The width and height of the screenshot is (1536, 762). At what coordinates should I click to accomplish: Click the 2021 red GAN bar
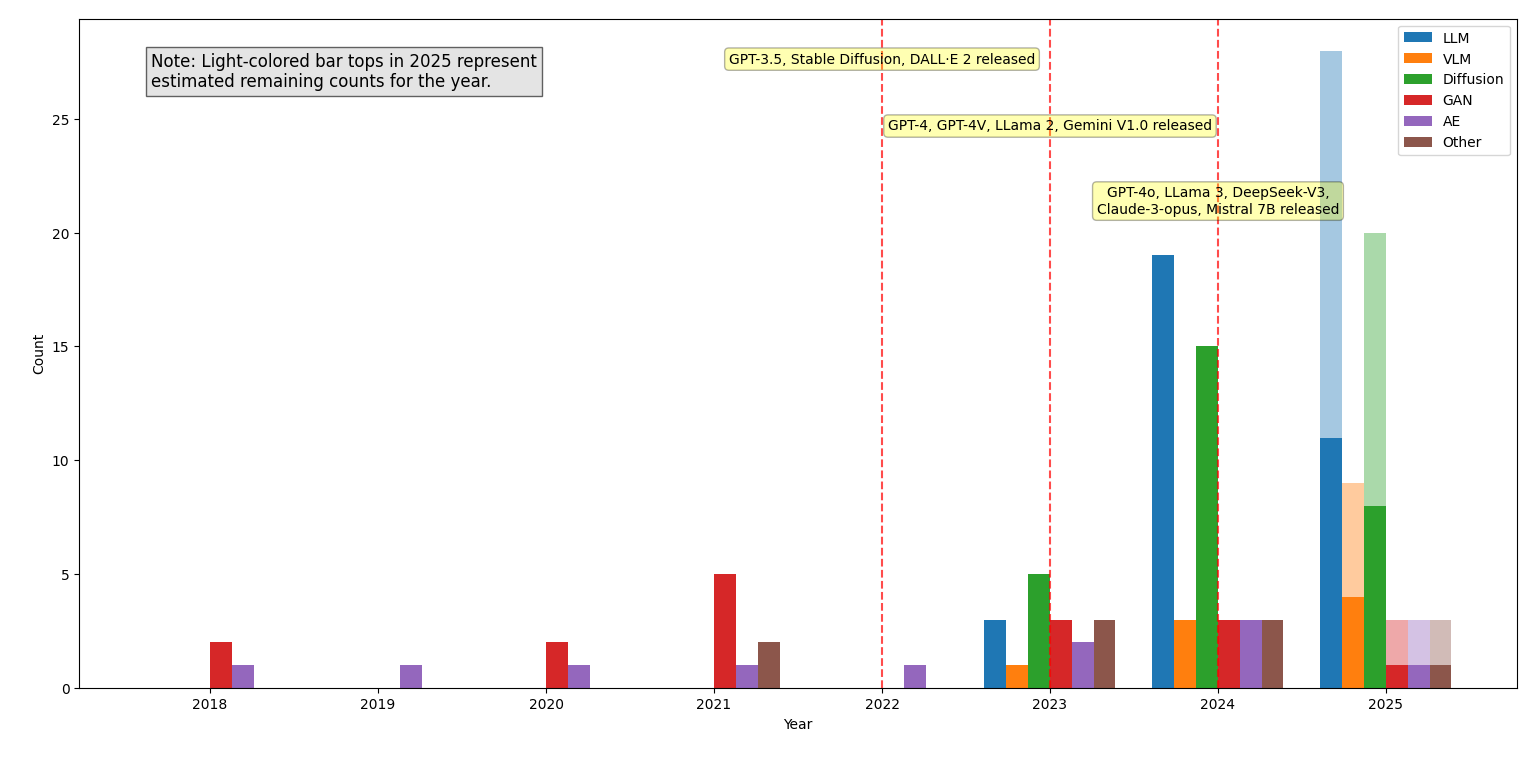tap(725, 631)
